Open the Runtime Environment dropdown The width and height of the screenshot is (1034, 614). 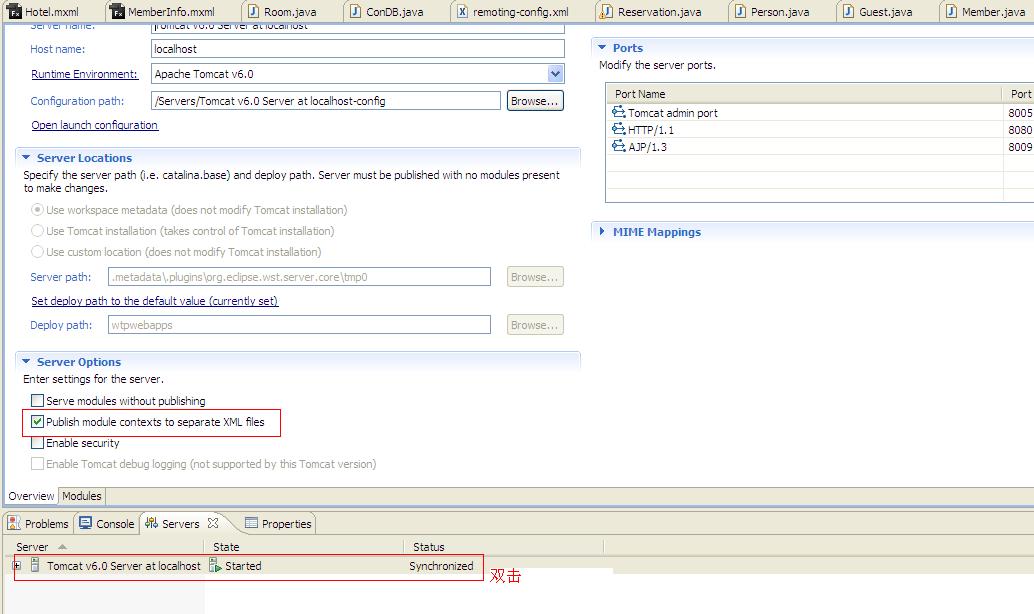tap(555, 74)
